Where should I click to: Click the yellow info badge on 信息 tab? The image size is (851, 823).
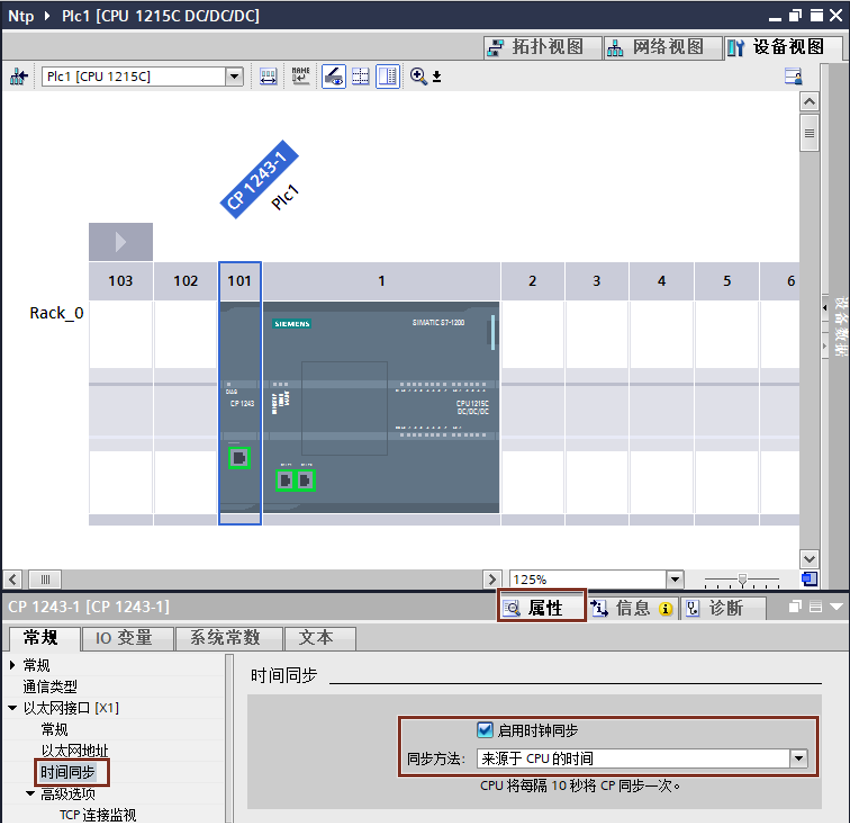(666, 609)
